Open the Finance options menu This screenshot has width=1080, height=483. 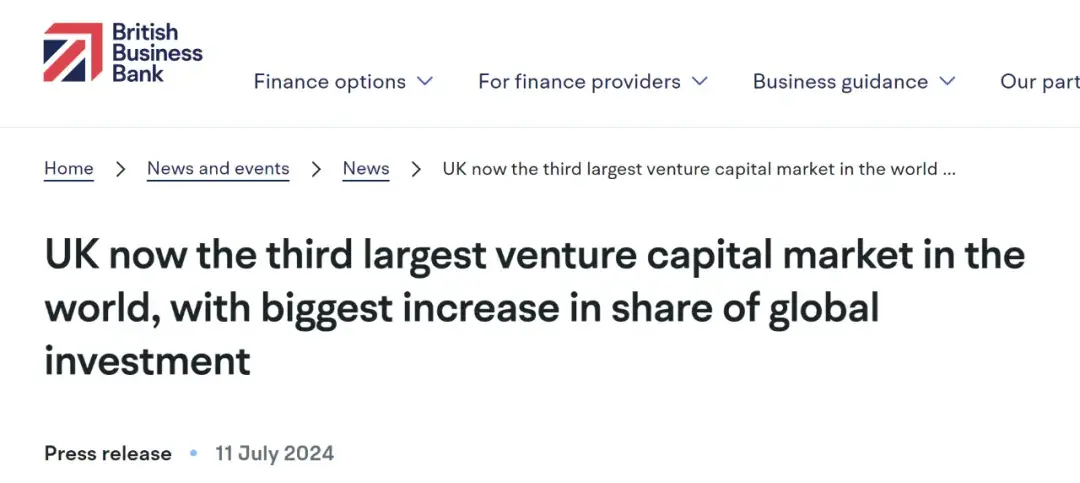click(329, 82)
